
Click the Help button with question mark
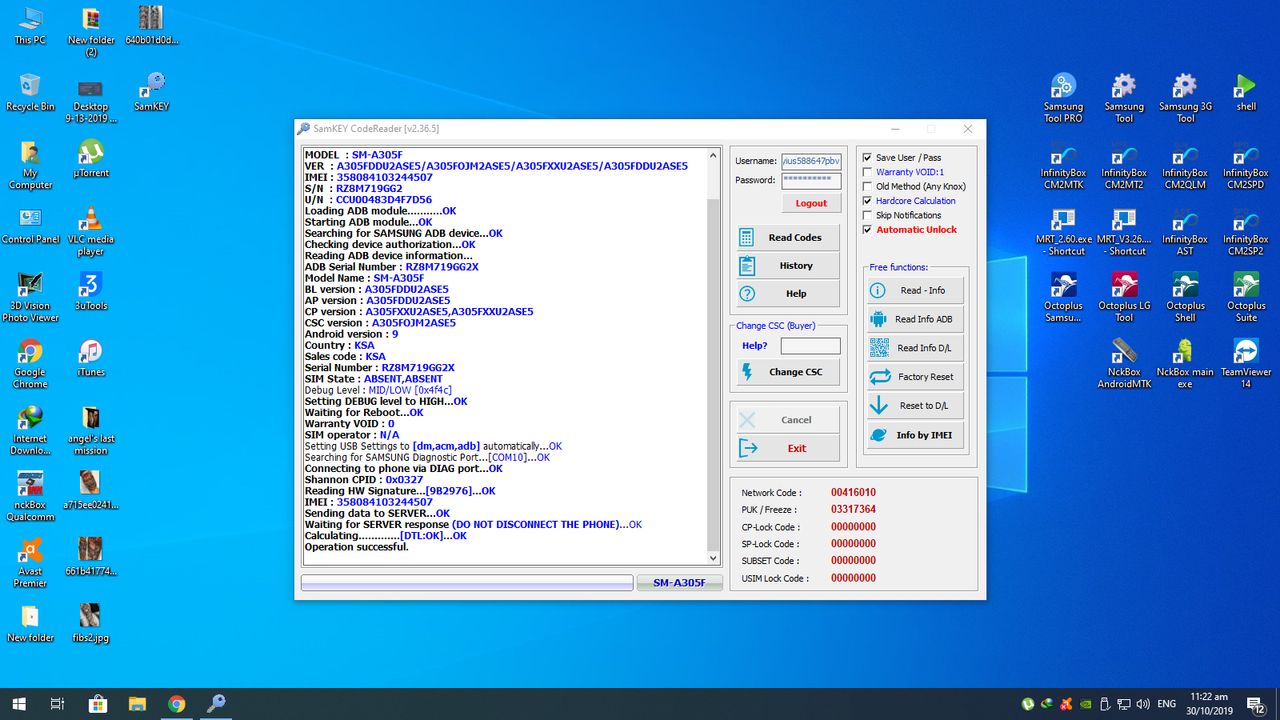pos(786,294)
